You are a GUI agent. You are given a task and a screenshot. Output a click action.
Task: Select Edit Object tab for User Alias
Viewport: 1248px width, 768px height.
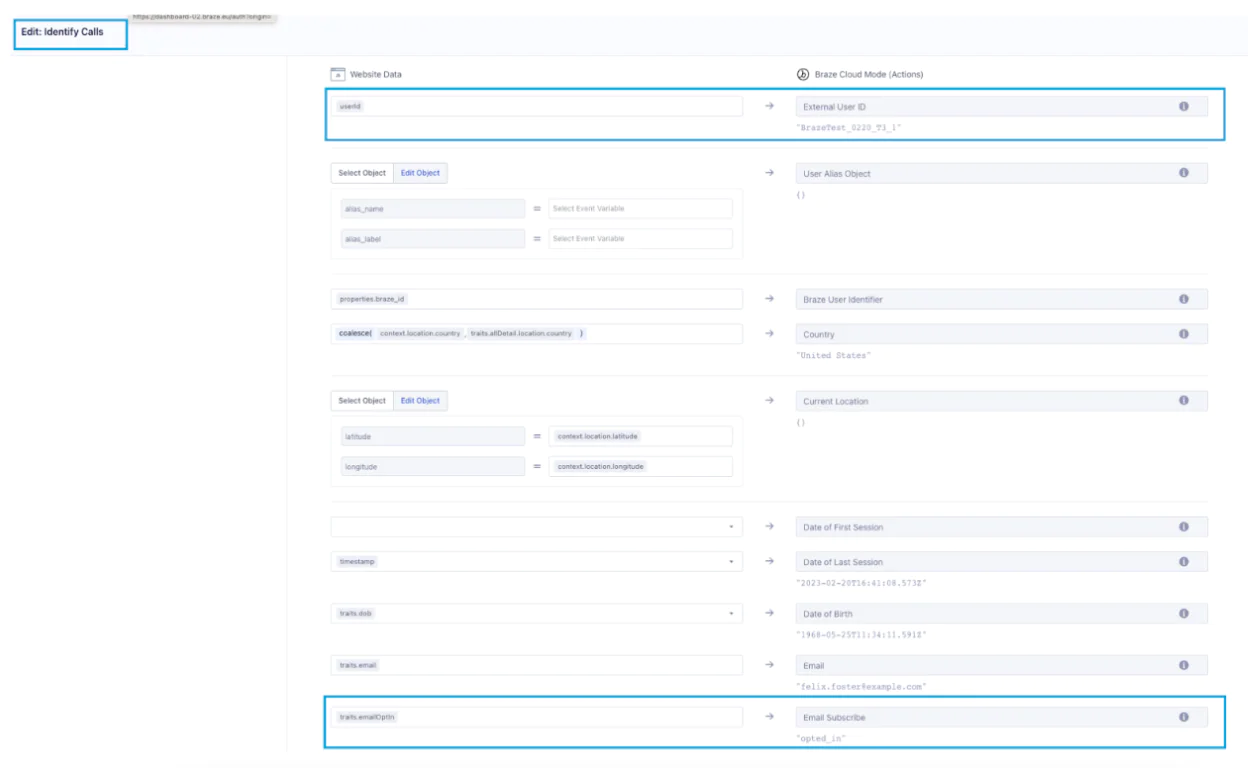point(420,173)
